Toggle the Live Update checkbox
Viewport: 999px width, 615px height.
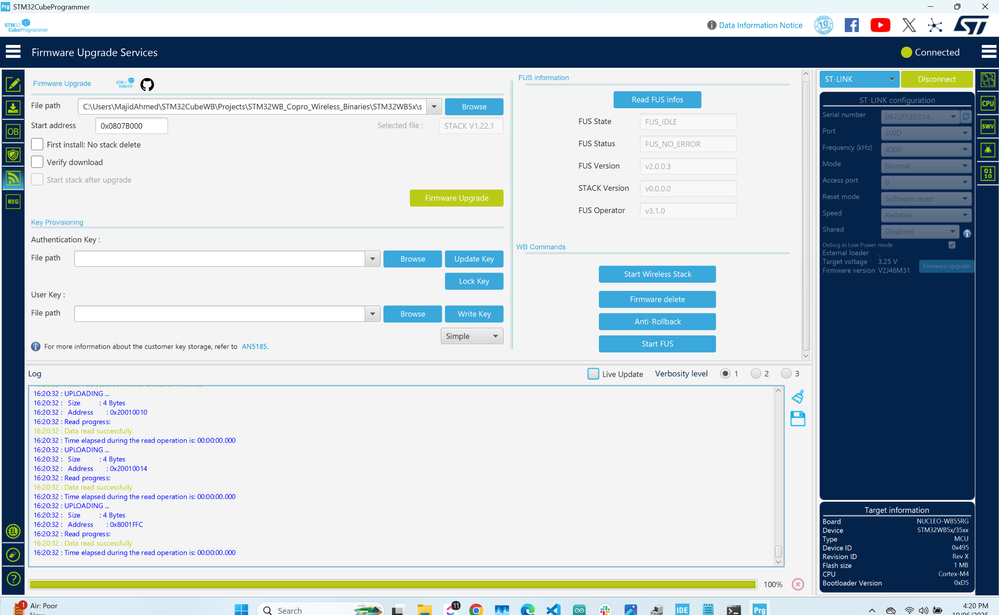(x=593, y=373)
